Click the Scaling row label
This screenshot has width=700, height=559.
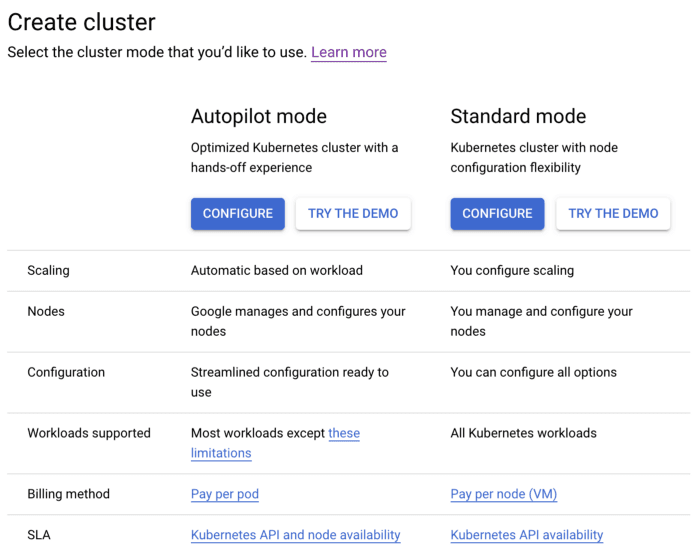(x=48, y=270)
